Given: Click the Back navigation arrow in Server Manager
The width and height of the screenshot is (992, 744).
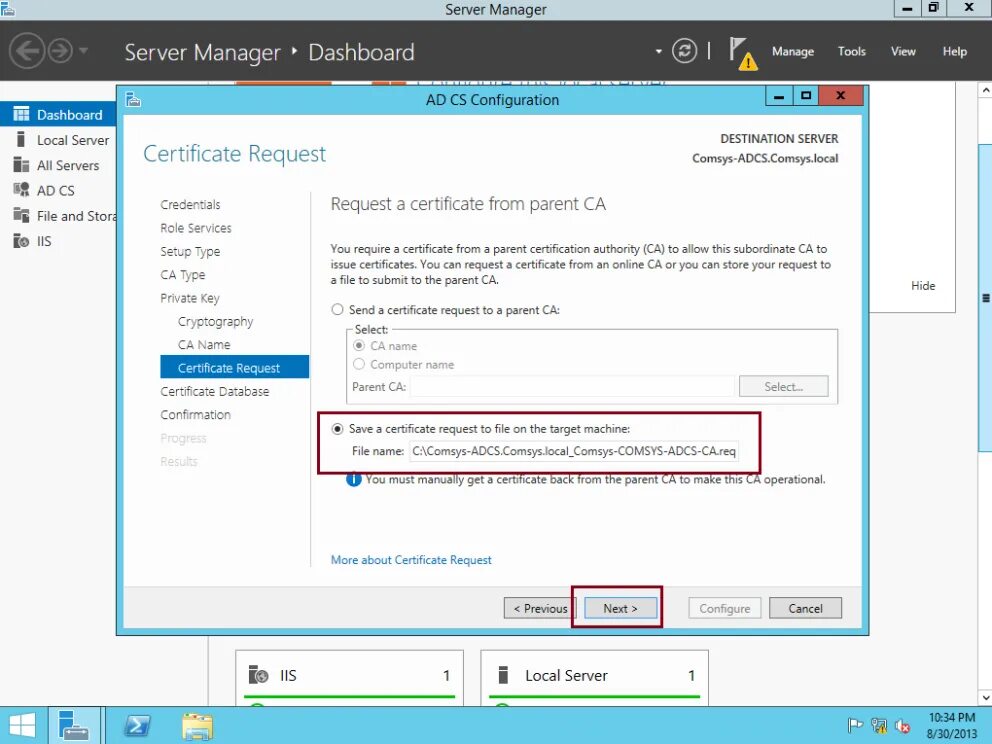Looking at the screenshot, I should (27, 51).
